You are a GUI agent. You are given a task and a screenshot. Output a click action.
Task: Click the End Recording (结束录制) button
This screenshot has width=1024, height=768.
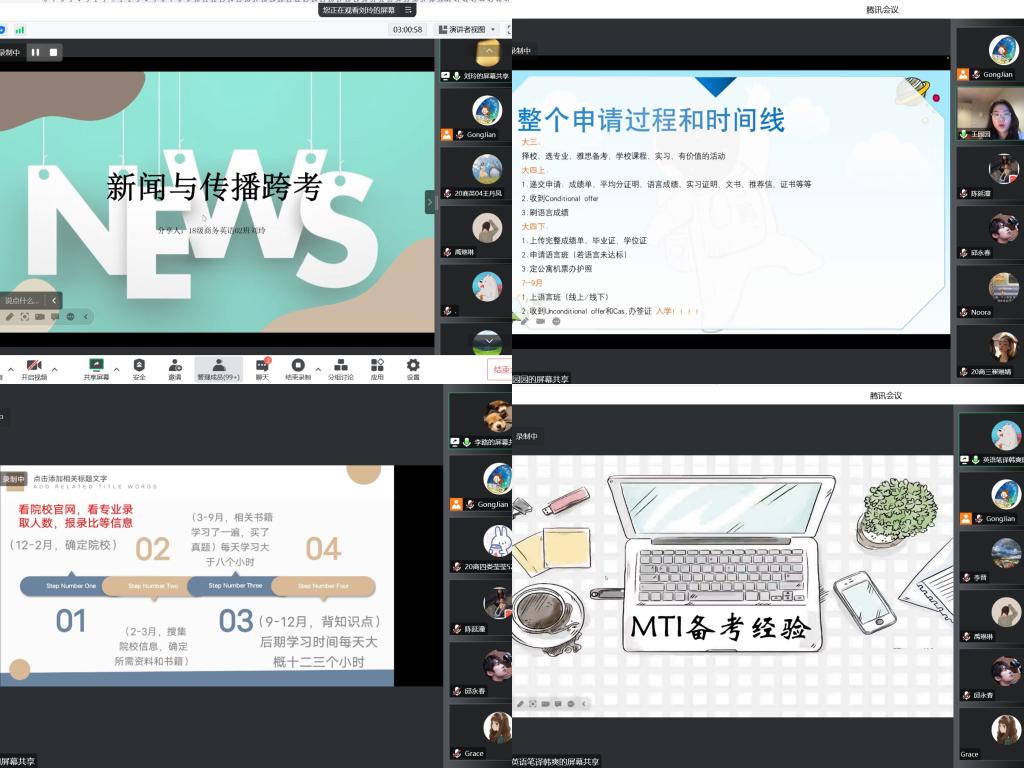pyautogui.click(x=297, y=368)
